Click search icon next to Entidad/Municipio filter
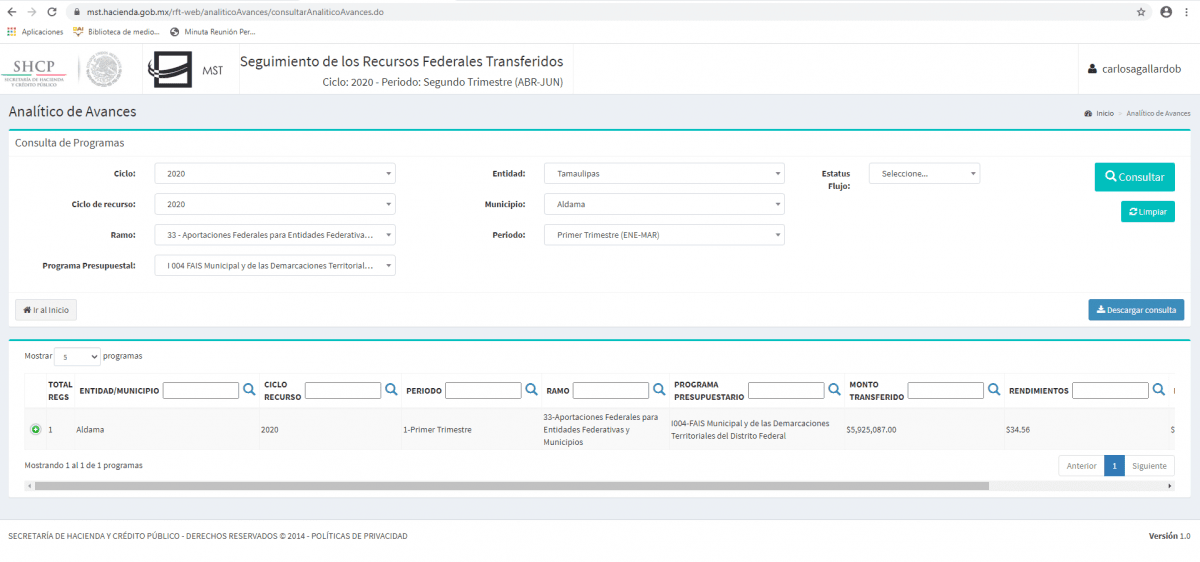1200x562 pixels. [249, 390]
